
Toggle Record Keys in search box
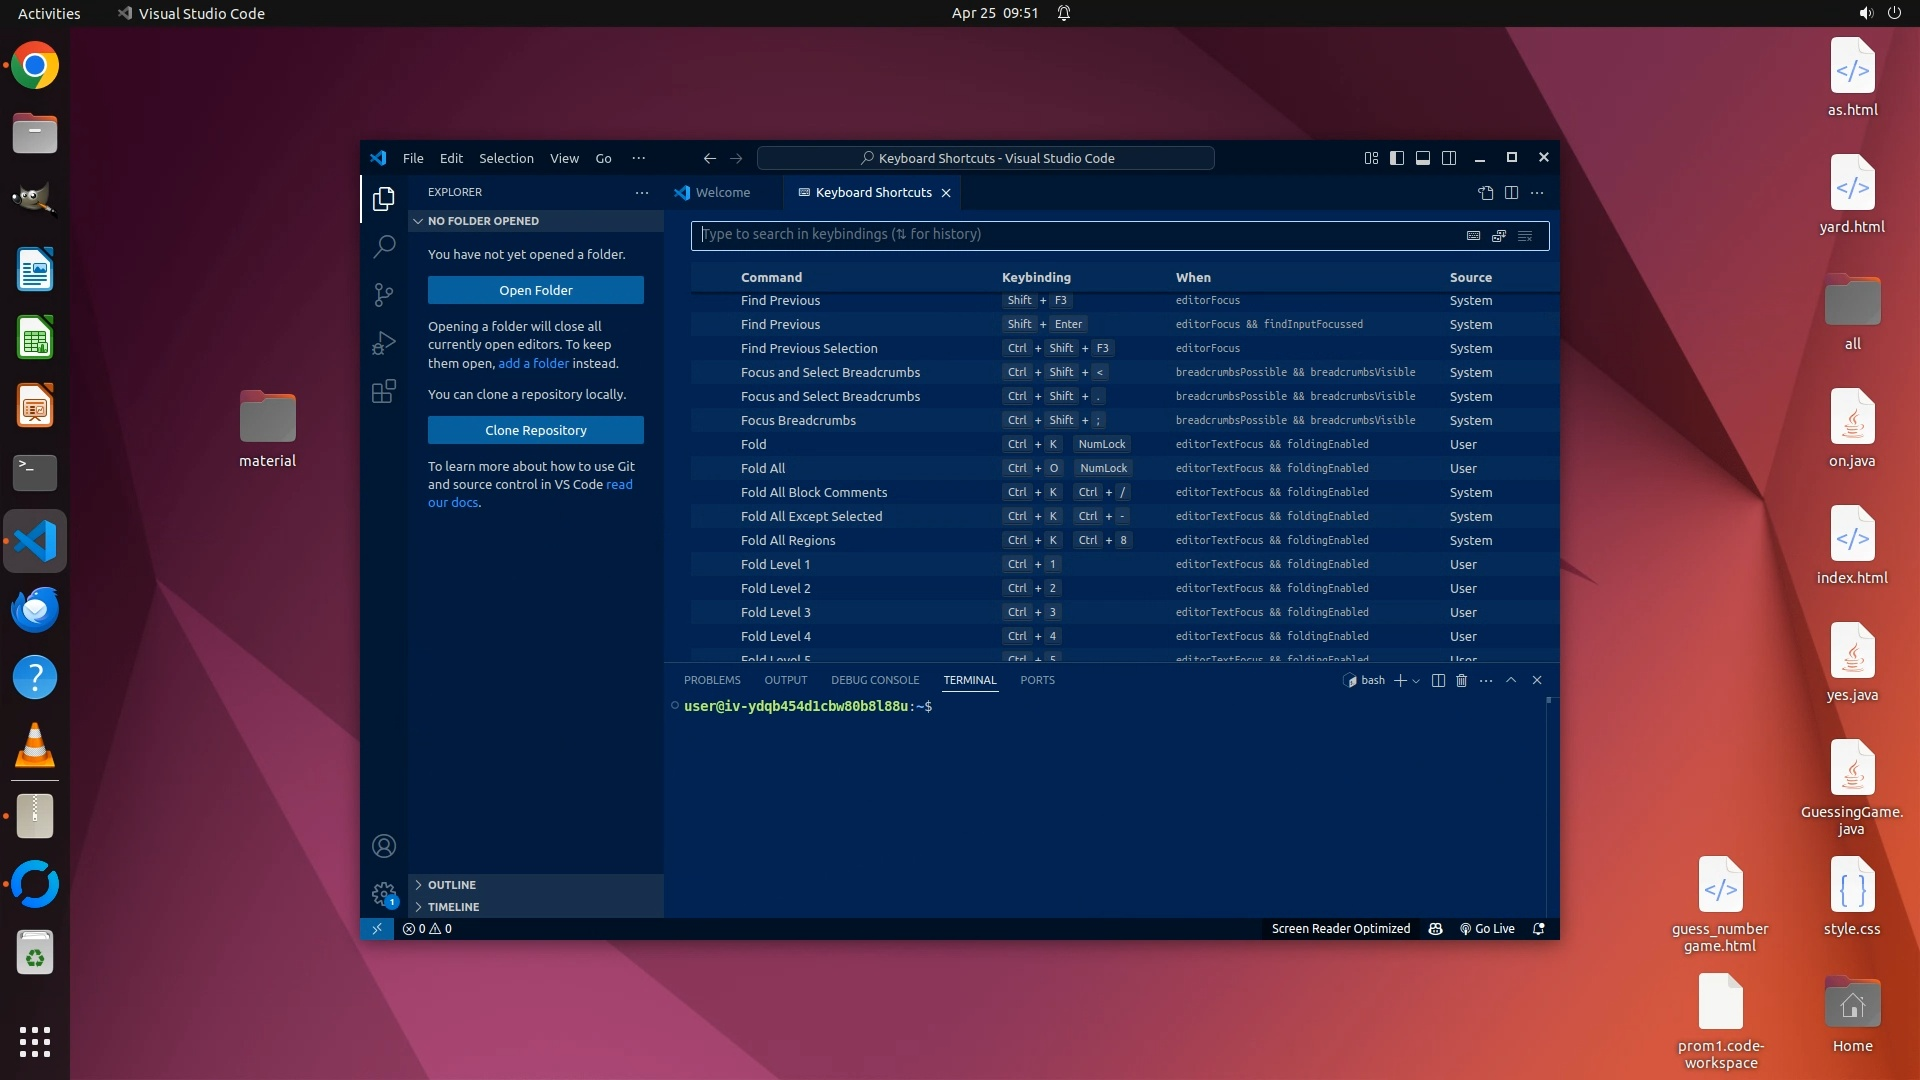1473,235
